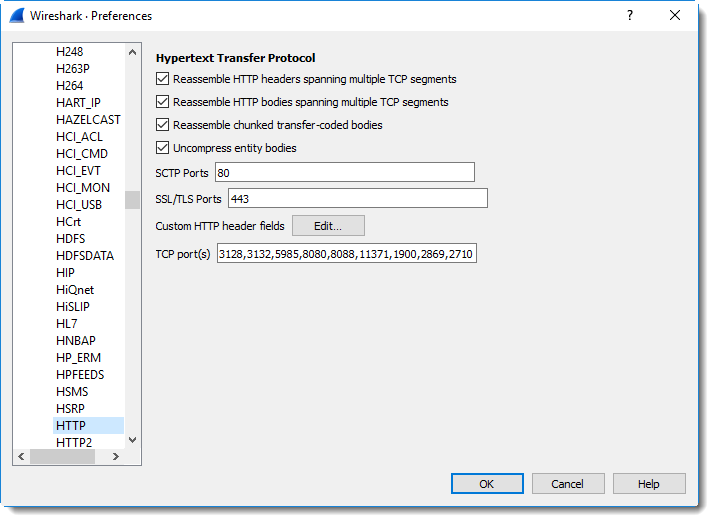Viewport: 714px width, 522px height.
Task: Click the SCTP Ports field containing 80
Action: point(345,173)
